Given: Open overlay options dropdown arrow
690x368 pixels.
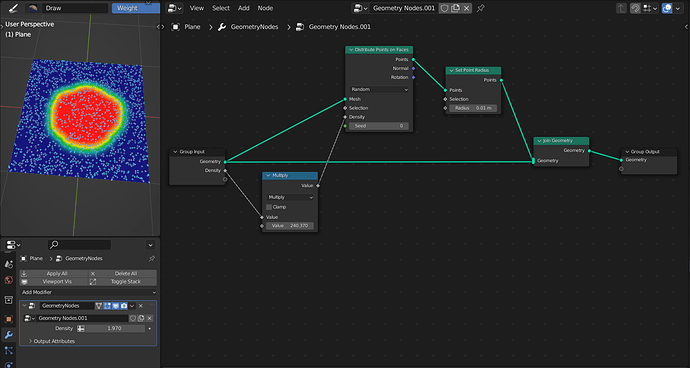Looking at the screenshot, I should pyautogui.click(x=677, y=8).
